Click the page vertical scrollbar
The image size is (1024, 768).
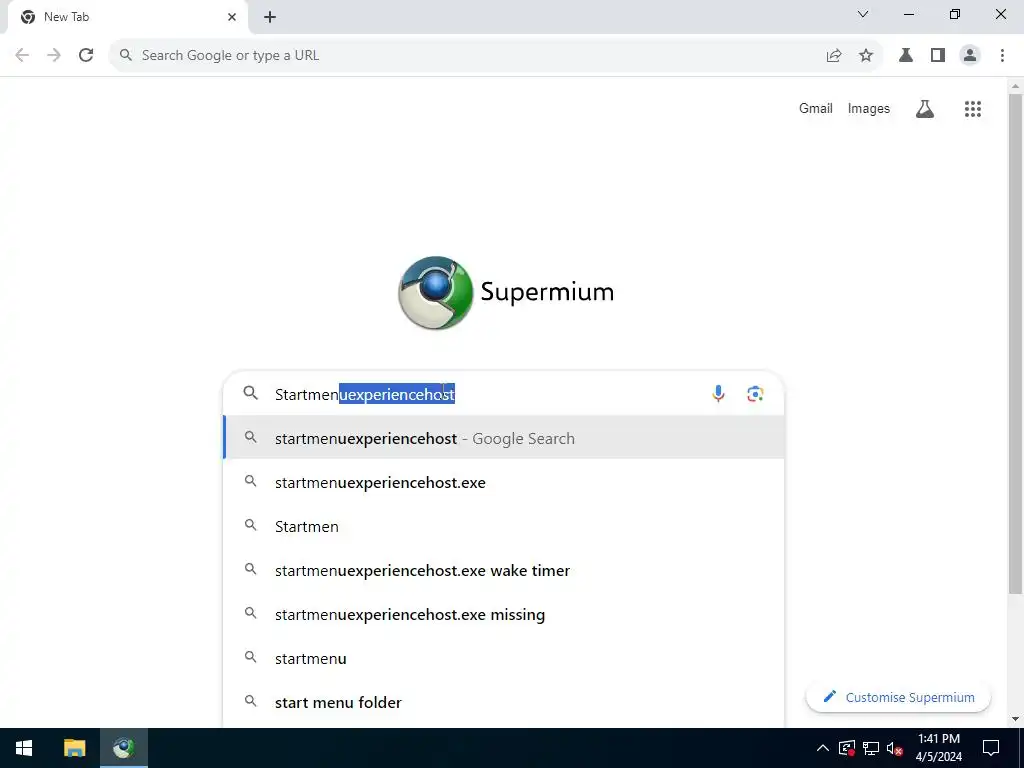[1015, 343]
